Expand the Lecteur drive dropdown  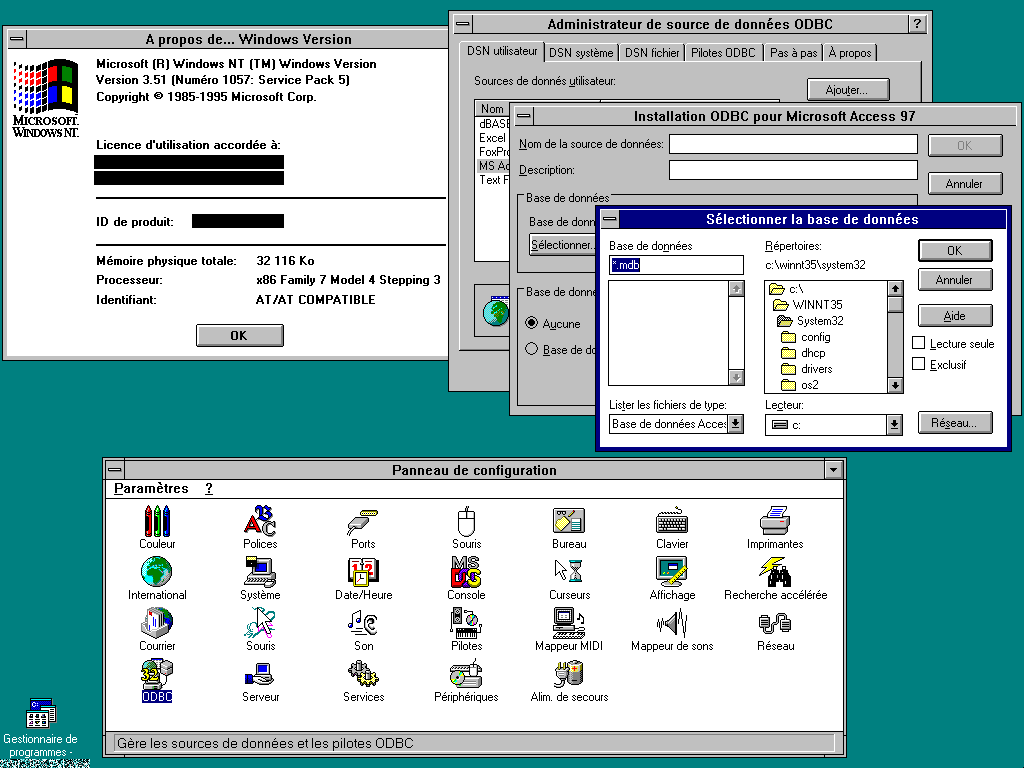[x=894, y=425]
